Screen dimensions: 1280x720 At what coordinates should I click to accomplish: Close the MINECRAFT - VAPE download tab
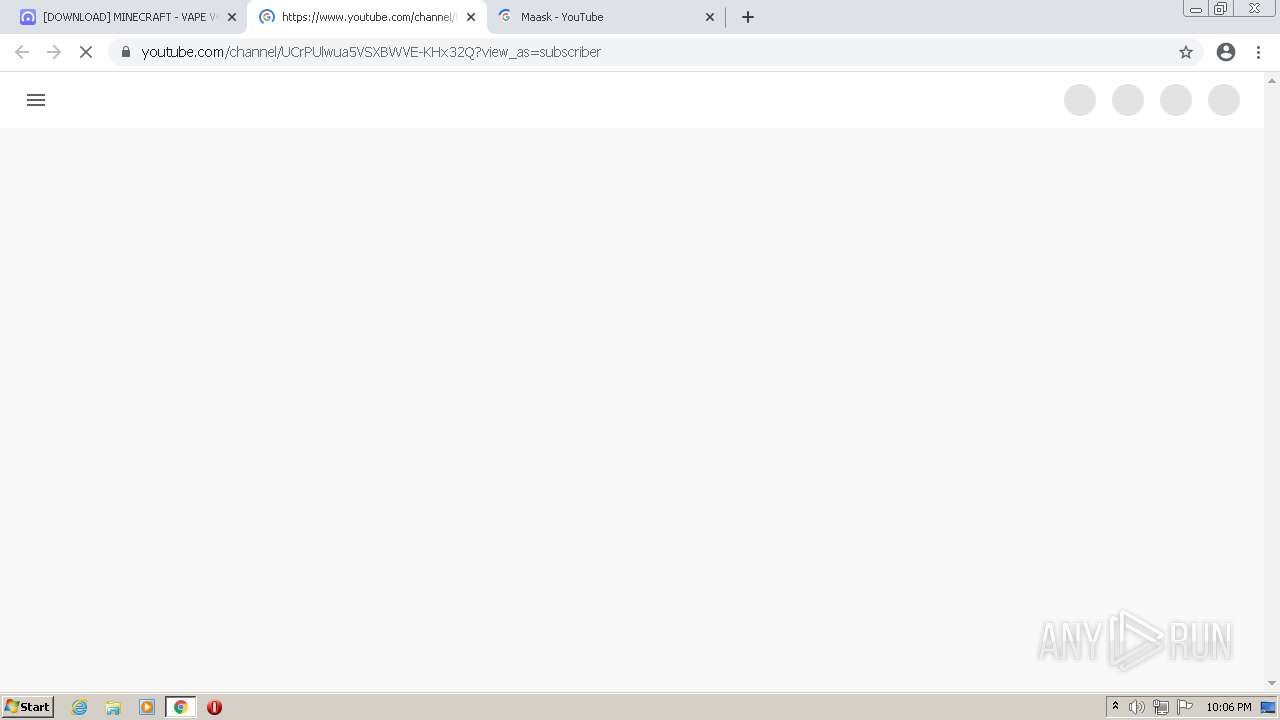232,17
